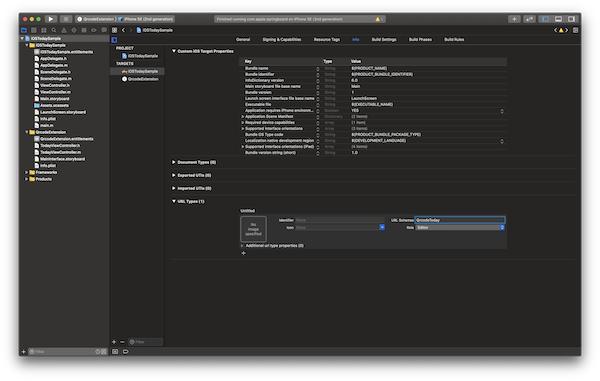The width and height of the screenshot is (600, 381).
Task: Remove the selected target with minus button
Action: point(122,342)
